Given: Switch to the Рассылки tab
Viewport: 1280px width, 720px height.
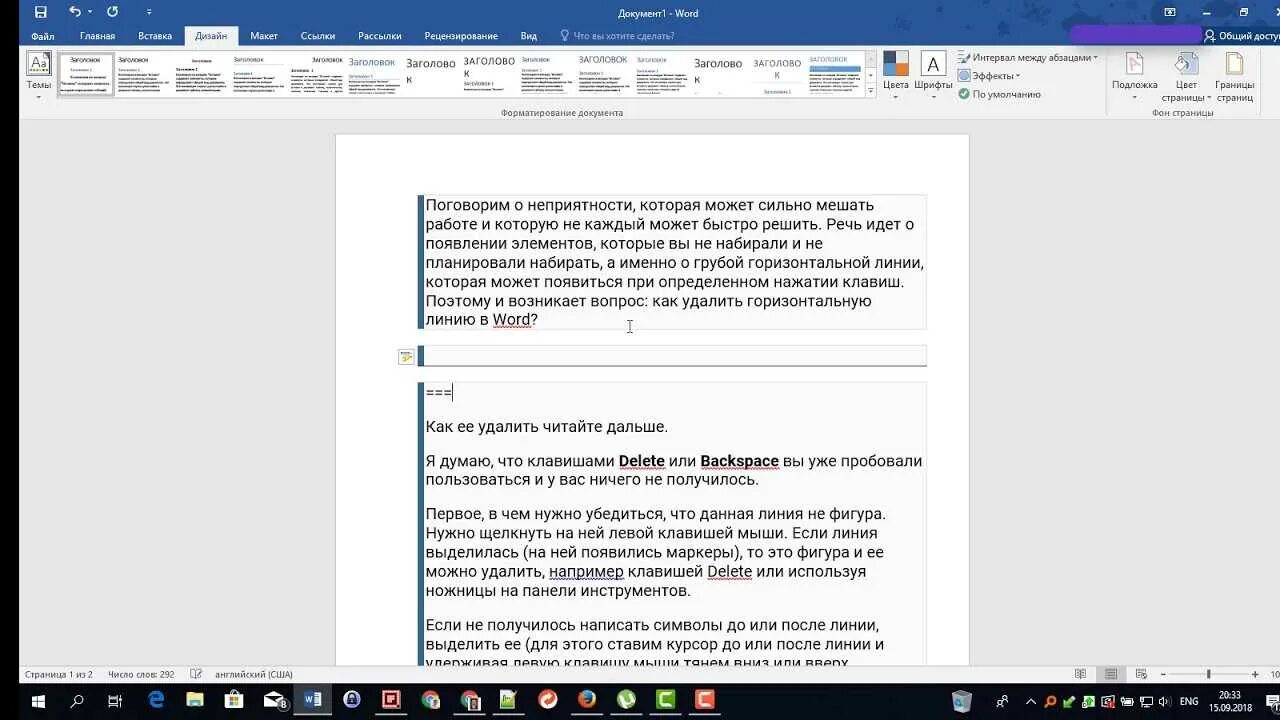Looking at the screenshot, I should click(x=380, y=36).
